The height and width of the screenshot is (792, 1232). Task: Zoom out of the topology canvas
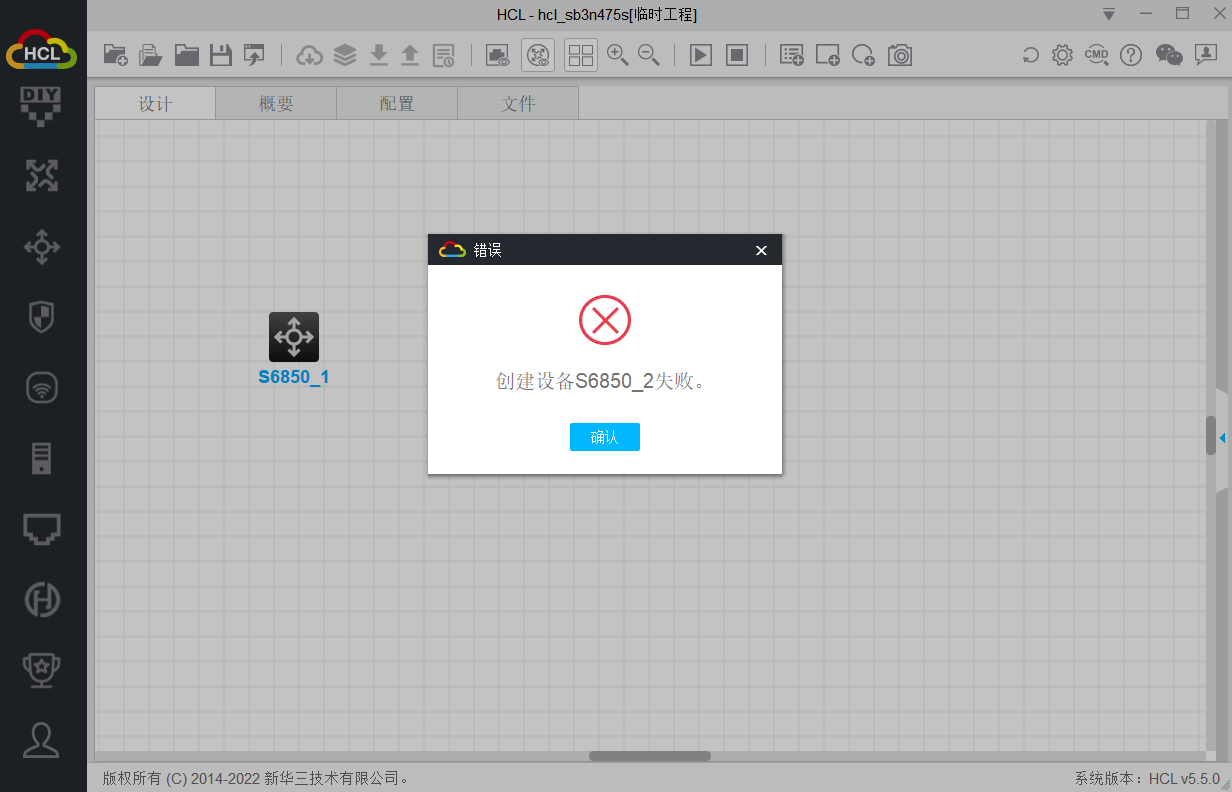tap(649, 55)
